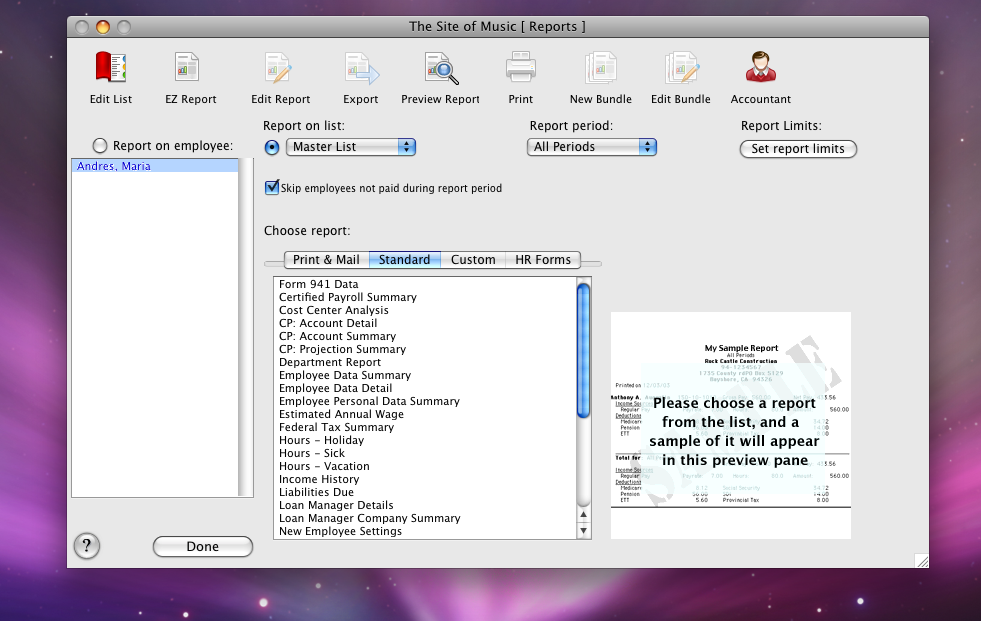This screenshot has width=981, height=621.
Task: Select Hours – Holiday report
Action: coord(425,440)
